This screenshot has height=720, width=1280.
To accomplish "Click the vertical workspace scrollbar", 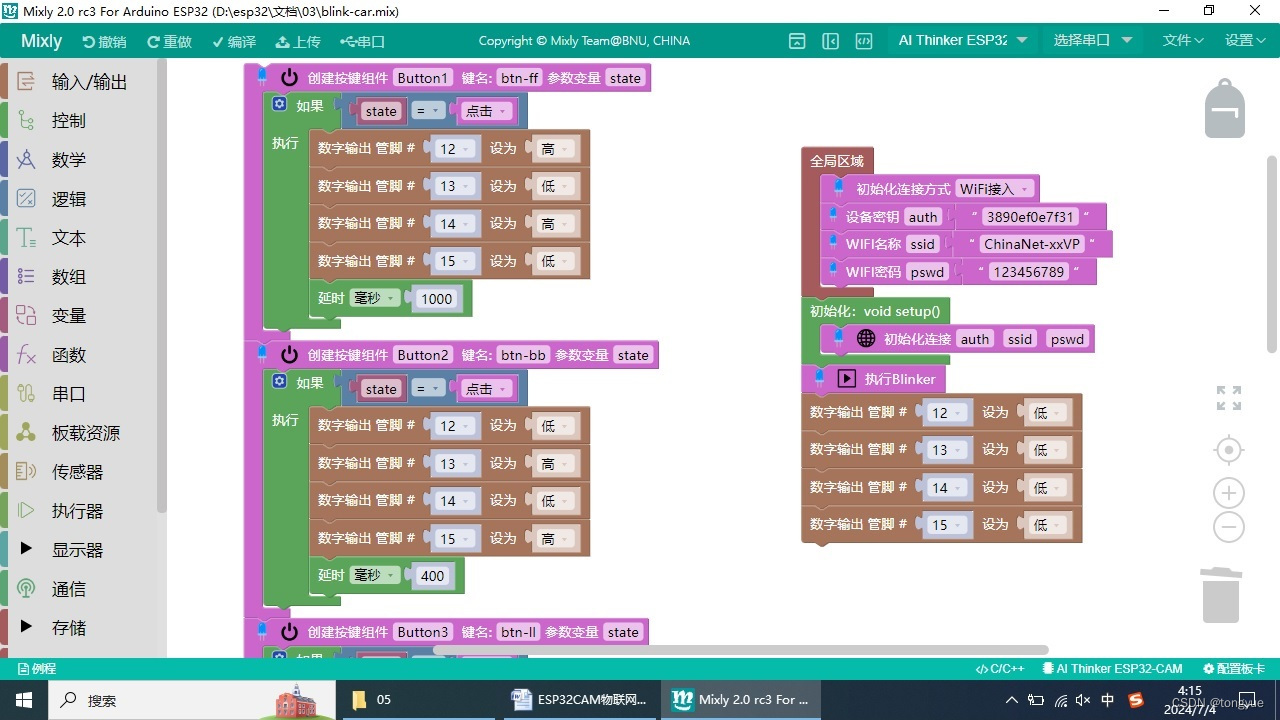I will (x=1272, y=254).
